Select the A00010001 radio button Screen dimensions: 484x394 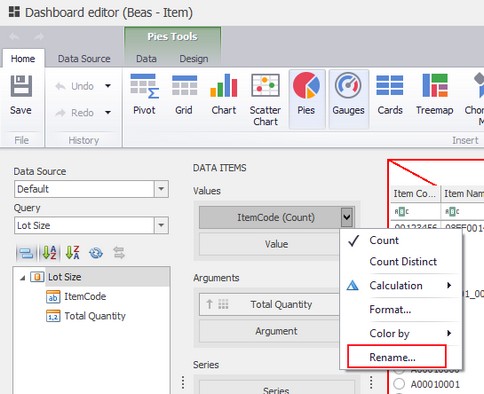pyautogui.click(x=399, y=384)
